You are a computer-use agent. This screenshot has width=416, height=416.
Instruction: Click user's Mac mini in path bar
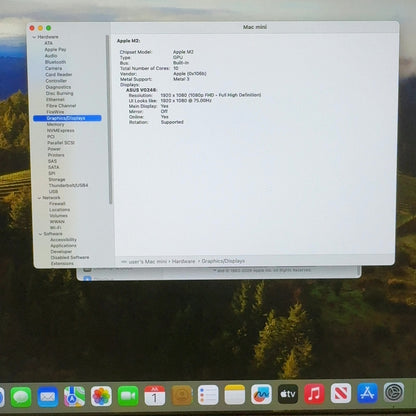[x=147, y=262]
